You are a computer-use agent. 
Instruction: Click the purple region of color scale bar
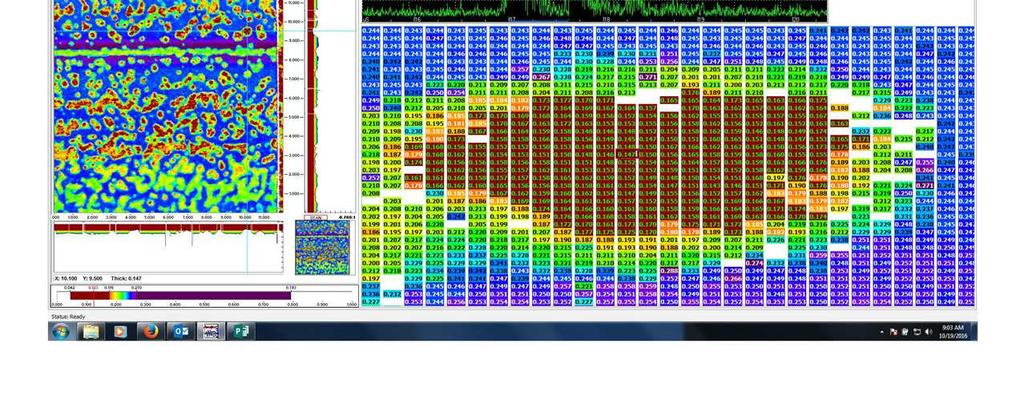point(213,295)
